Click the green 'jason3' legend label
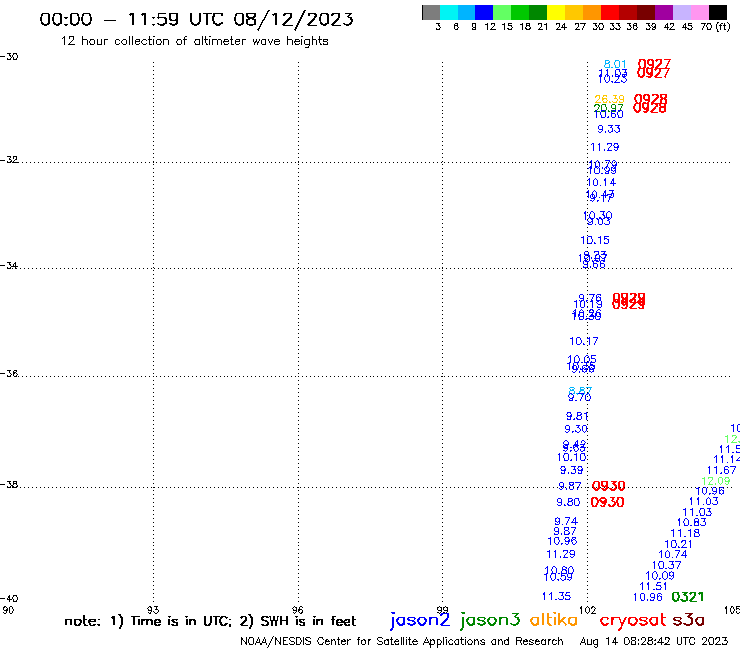Image resolution: width=740 pixels, height=650 pixels. [490, 620]
